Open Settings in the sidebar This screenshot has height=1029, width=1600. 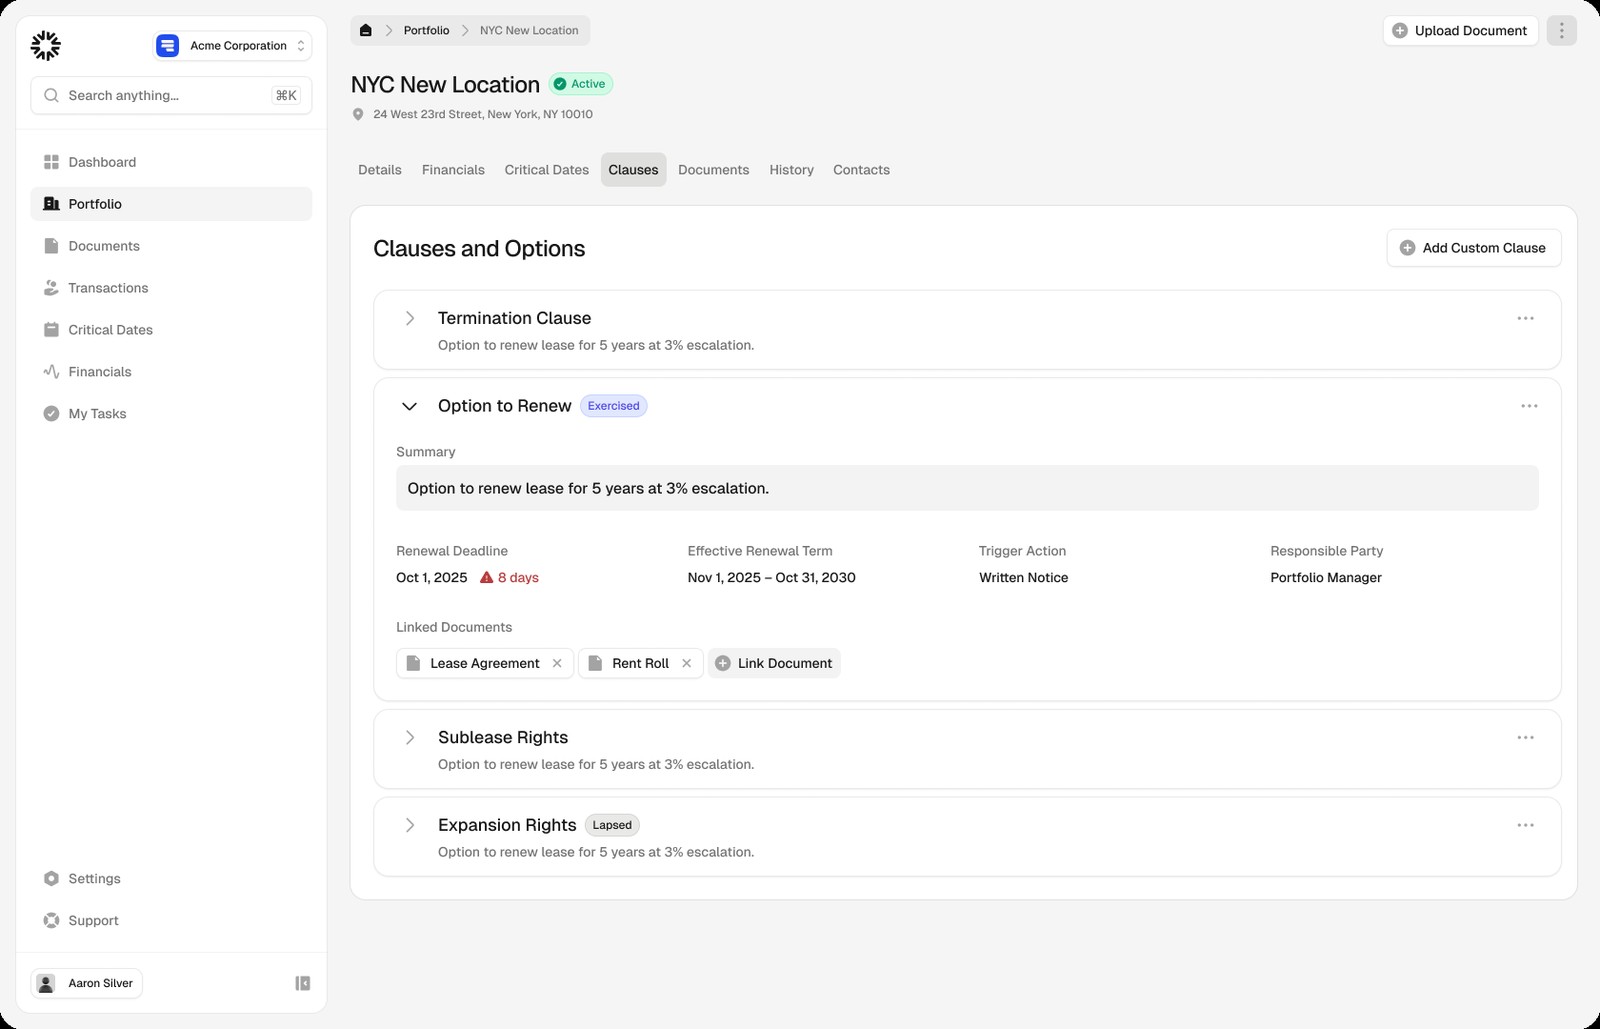(171, 879)
